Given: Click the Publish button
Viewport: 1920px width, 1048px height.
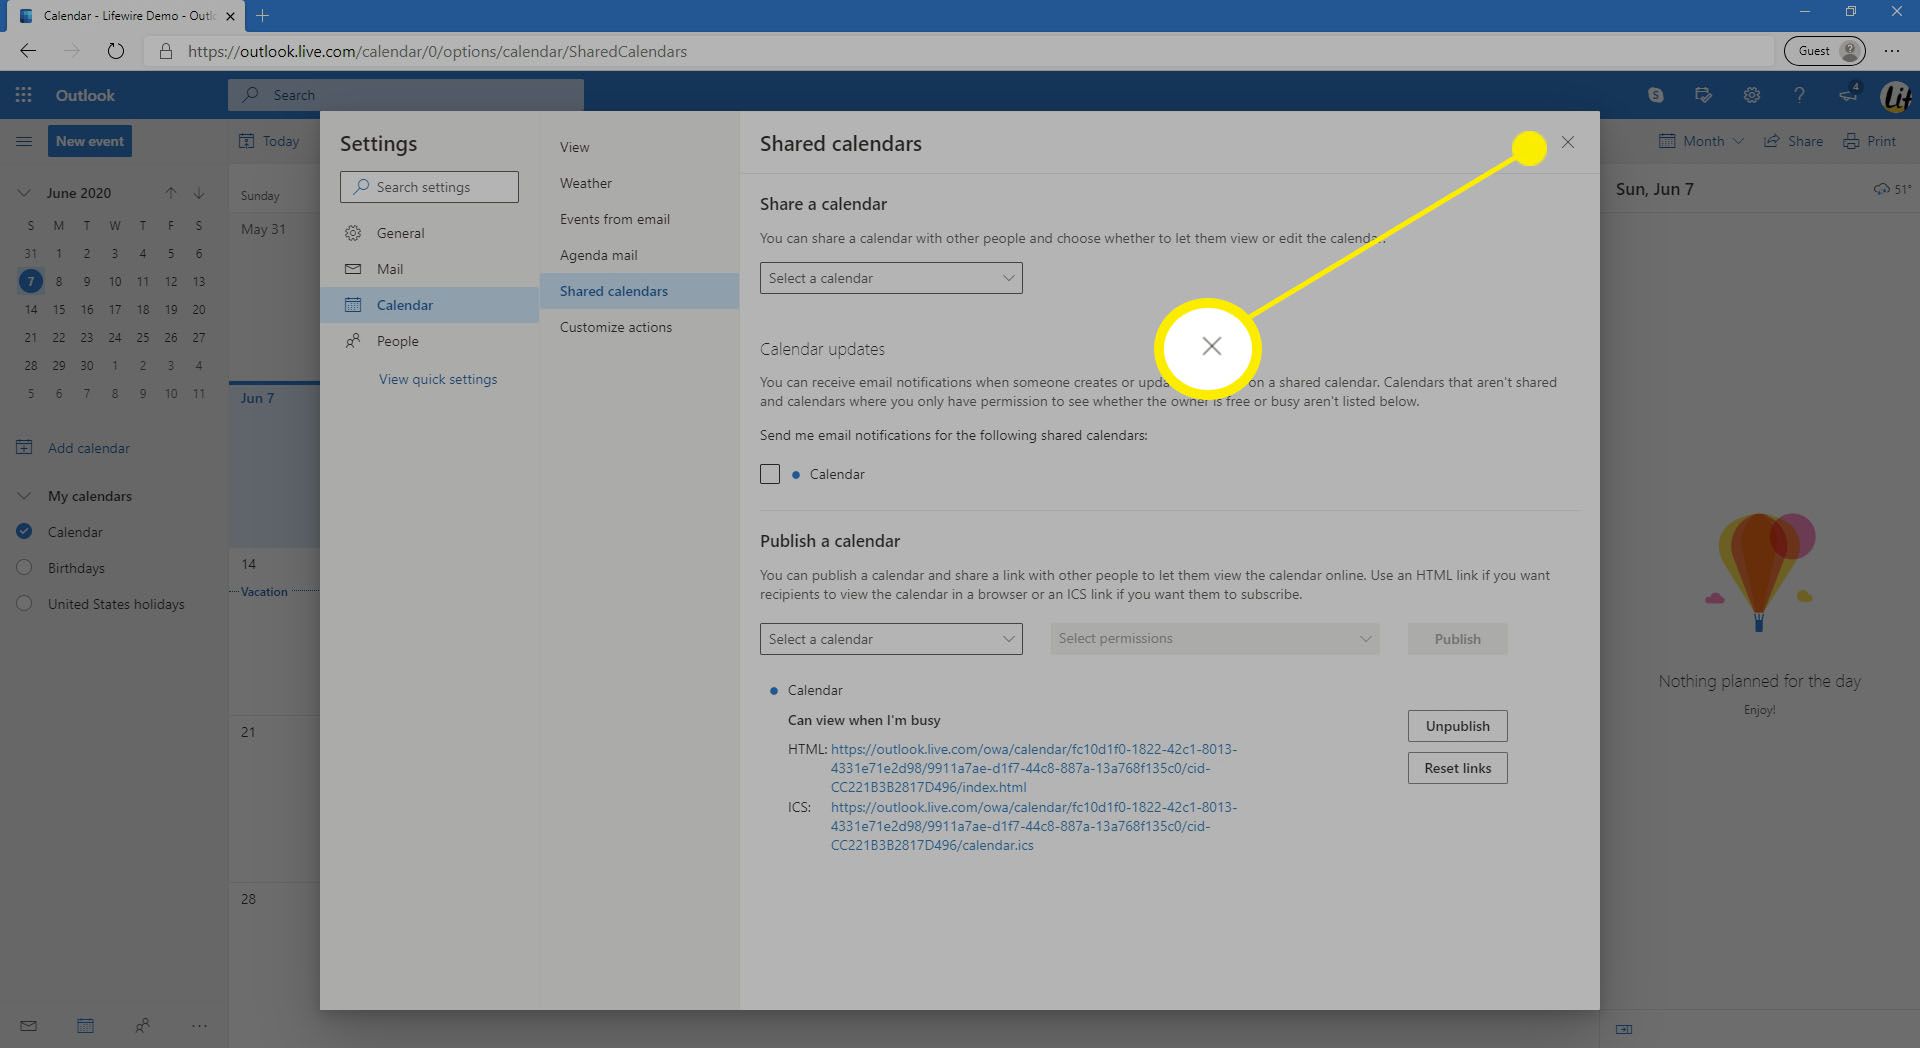Looking at the screenshot, I should pos(1457,639).
